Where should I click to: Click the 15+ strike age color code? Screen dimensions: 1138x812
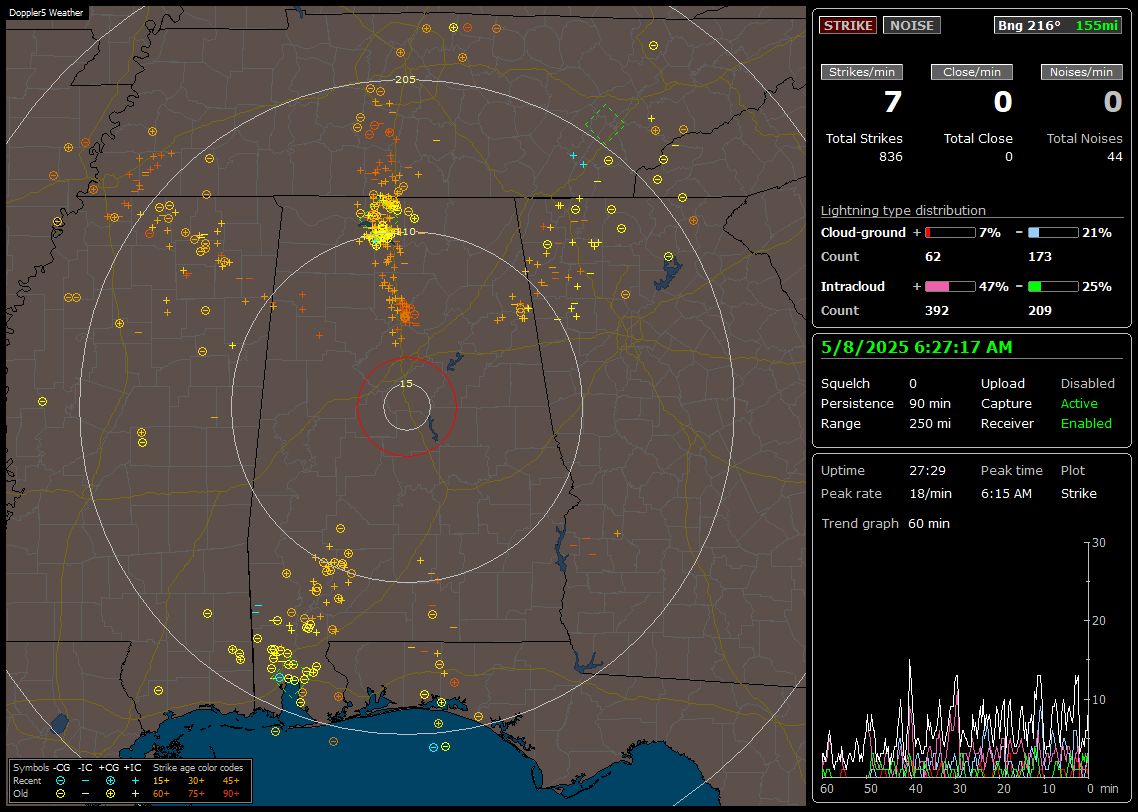161,781
